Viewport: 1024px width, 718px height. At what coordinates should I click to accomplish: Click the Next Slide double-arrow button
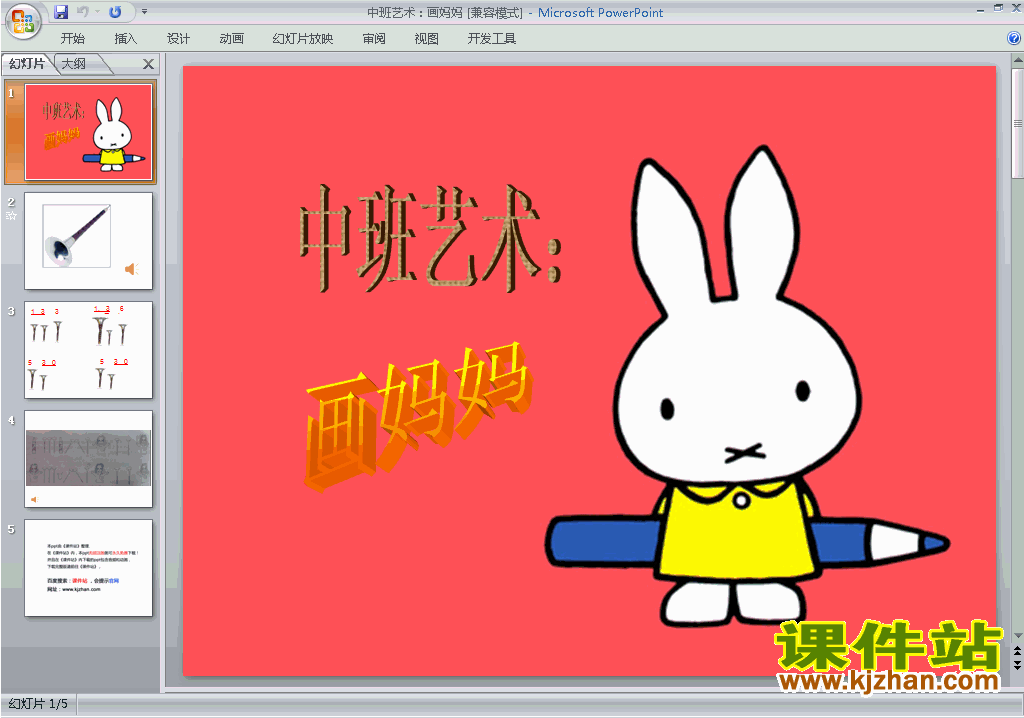(x=1017, y=664)
